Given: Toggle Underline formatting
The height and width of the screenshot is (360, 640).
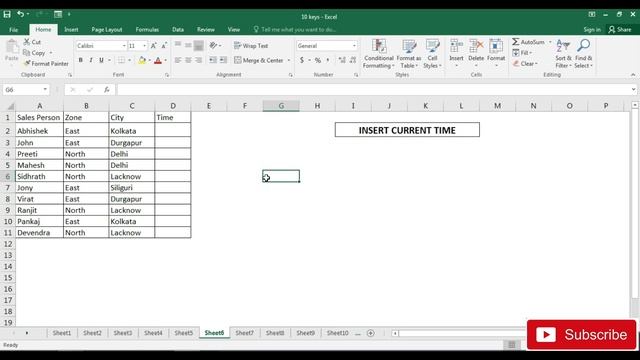Looking at the screenshot, I should pos(101,60).
